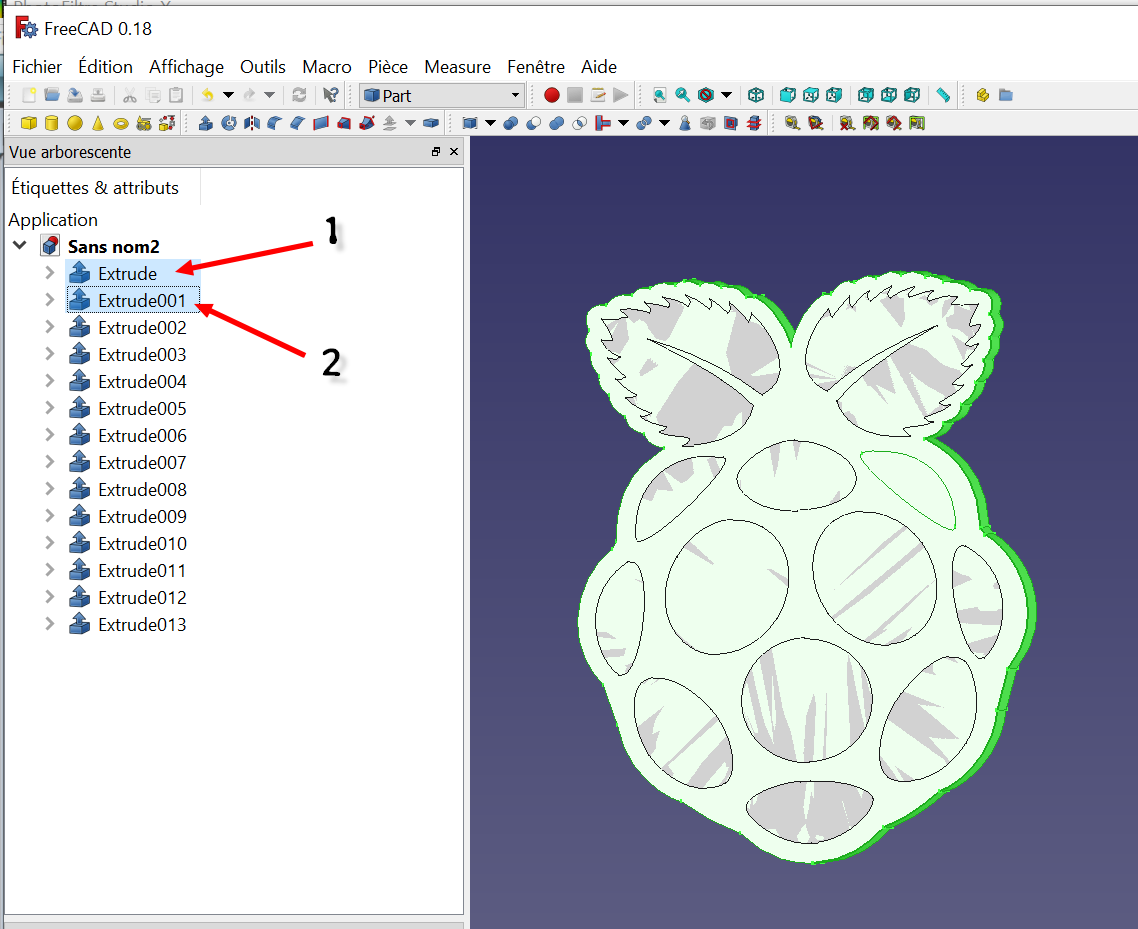The height and width of the screenshot is (929, 1138).
Task: Open the macro editor notepad icon
Action: 598,95
